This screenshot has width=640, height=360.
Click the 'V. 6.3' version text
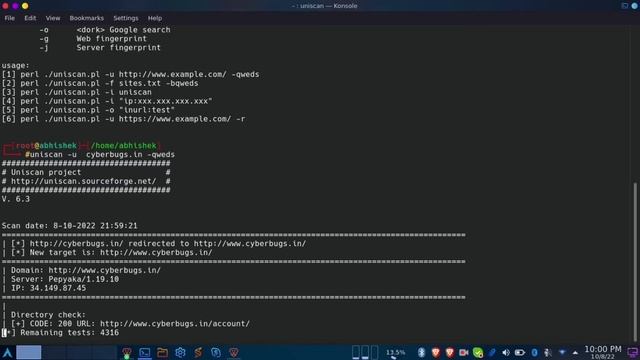point(16,199)
